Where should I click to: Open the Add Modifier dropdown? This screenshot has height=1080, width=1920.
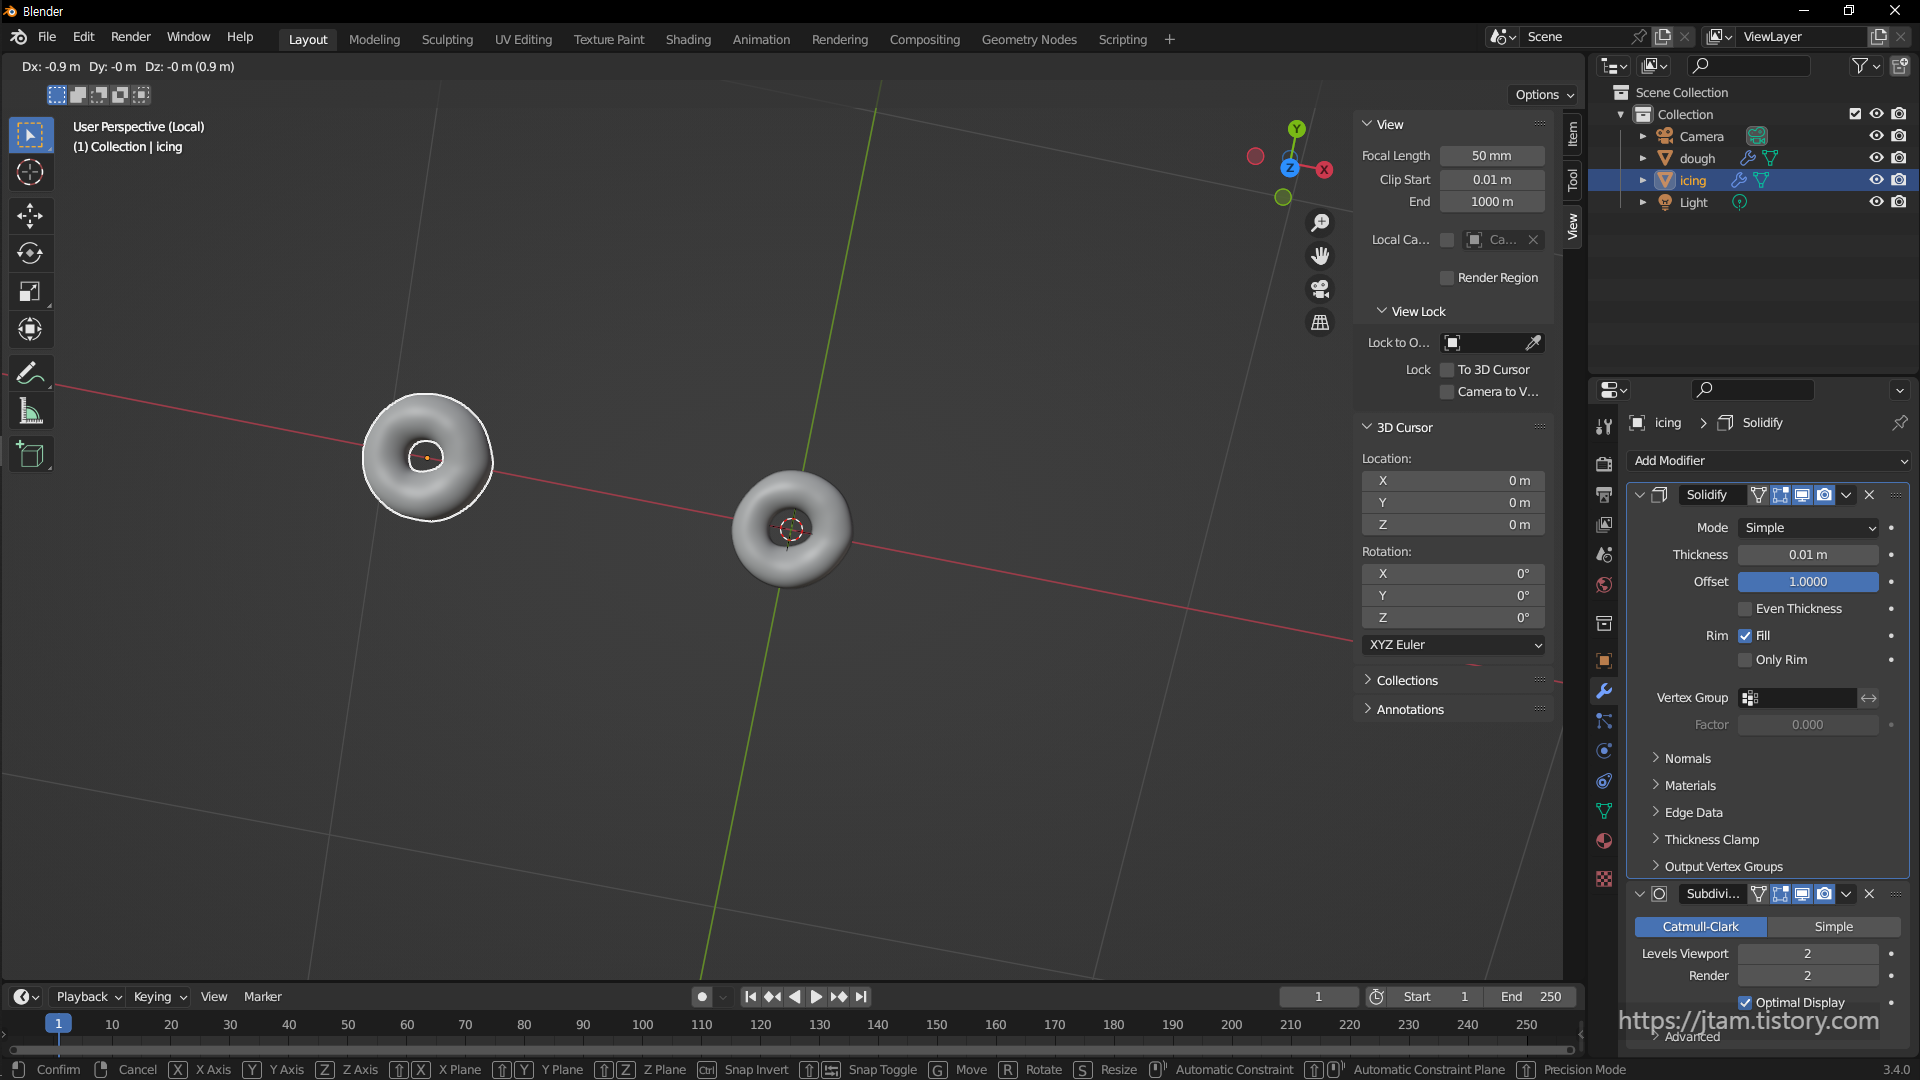tap(1768, 461)
